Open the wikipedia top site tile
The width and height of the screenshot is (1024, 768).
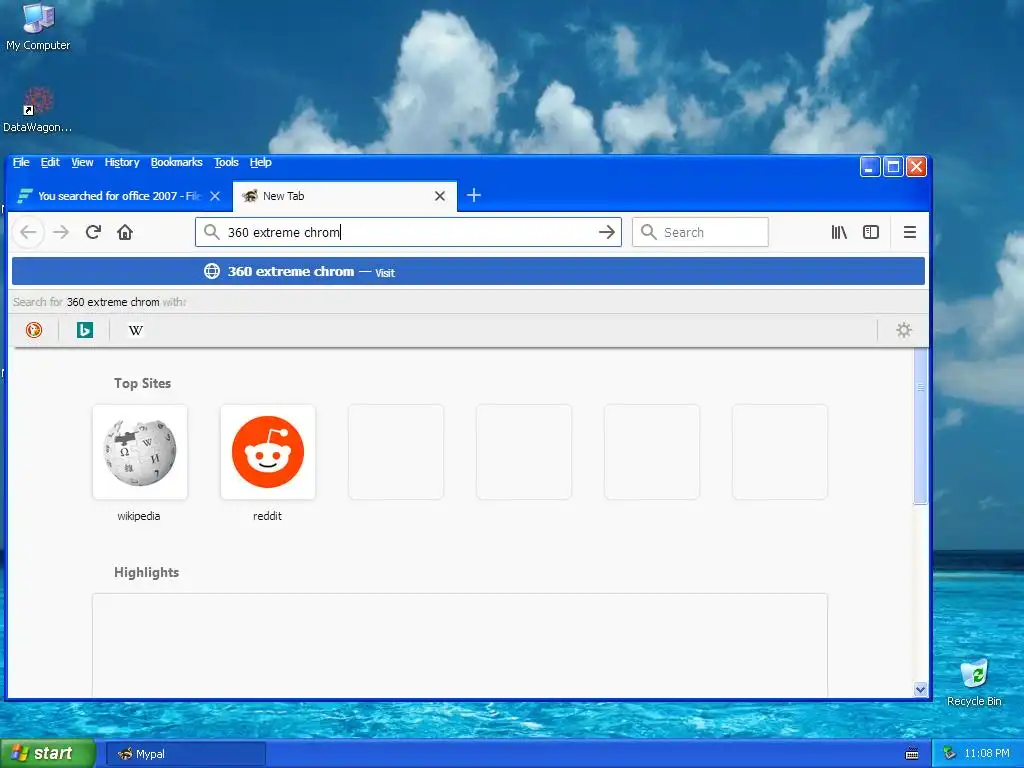click(x=140, y=452)
